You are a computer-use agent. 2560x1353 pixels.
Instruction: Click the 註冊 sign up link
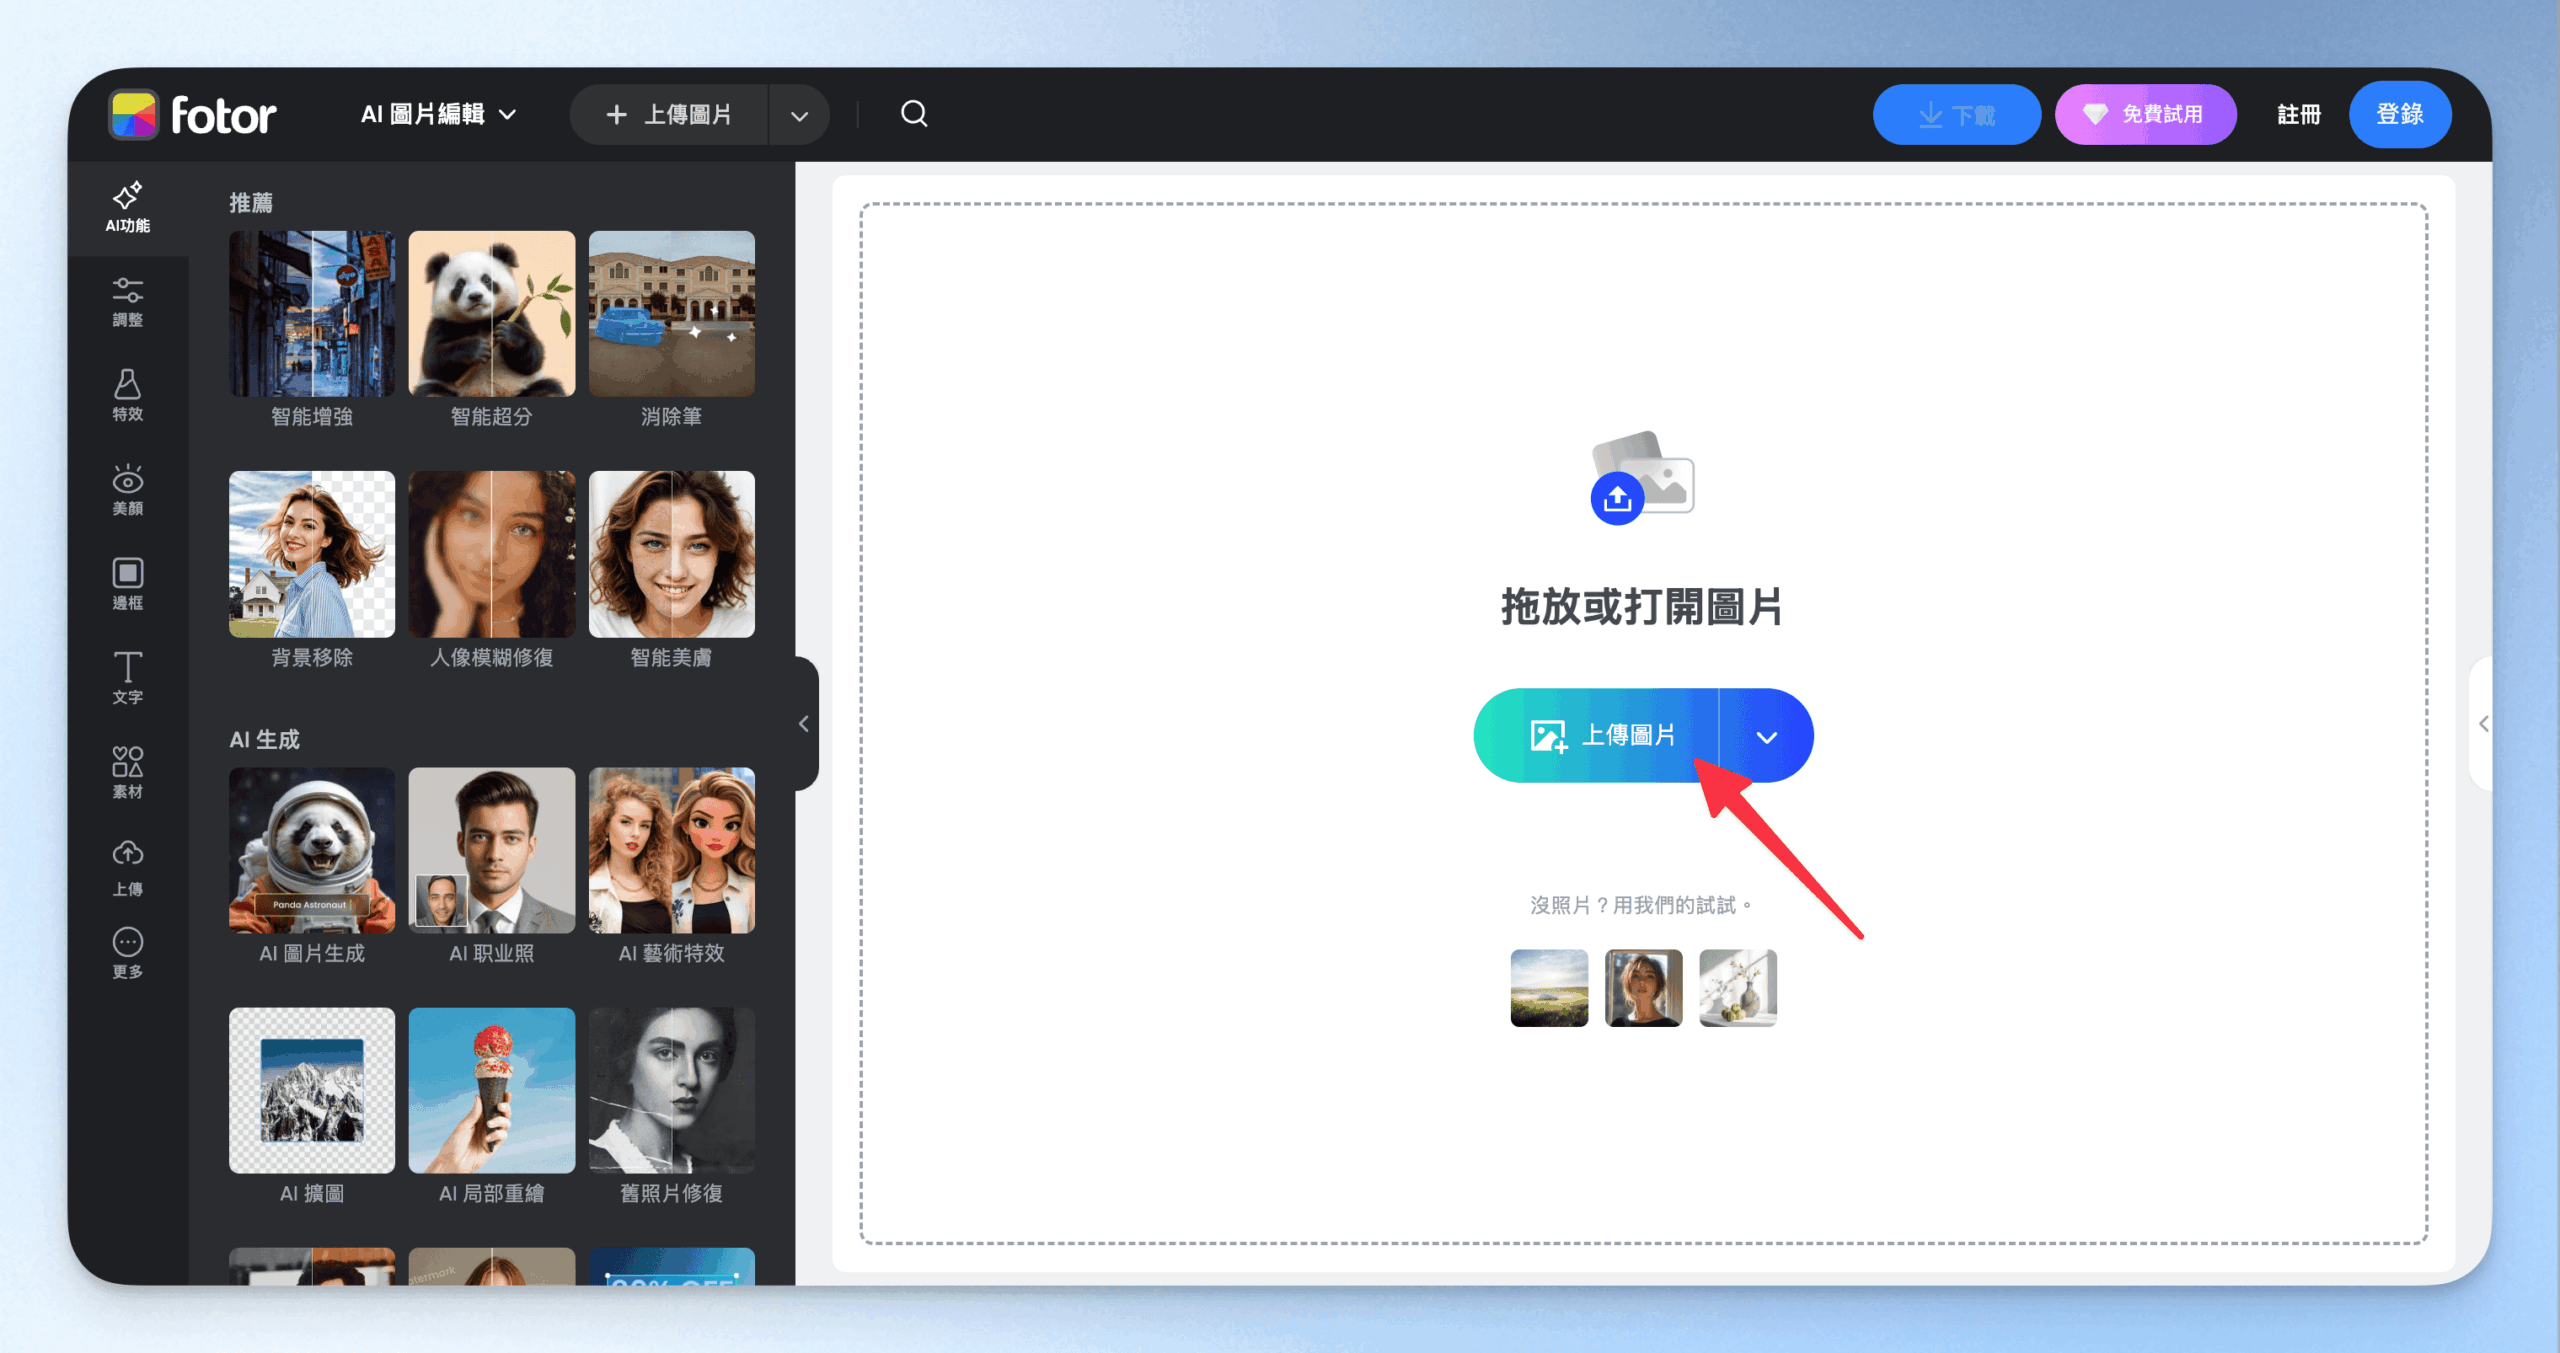(2298, 114)
